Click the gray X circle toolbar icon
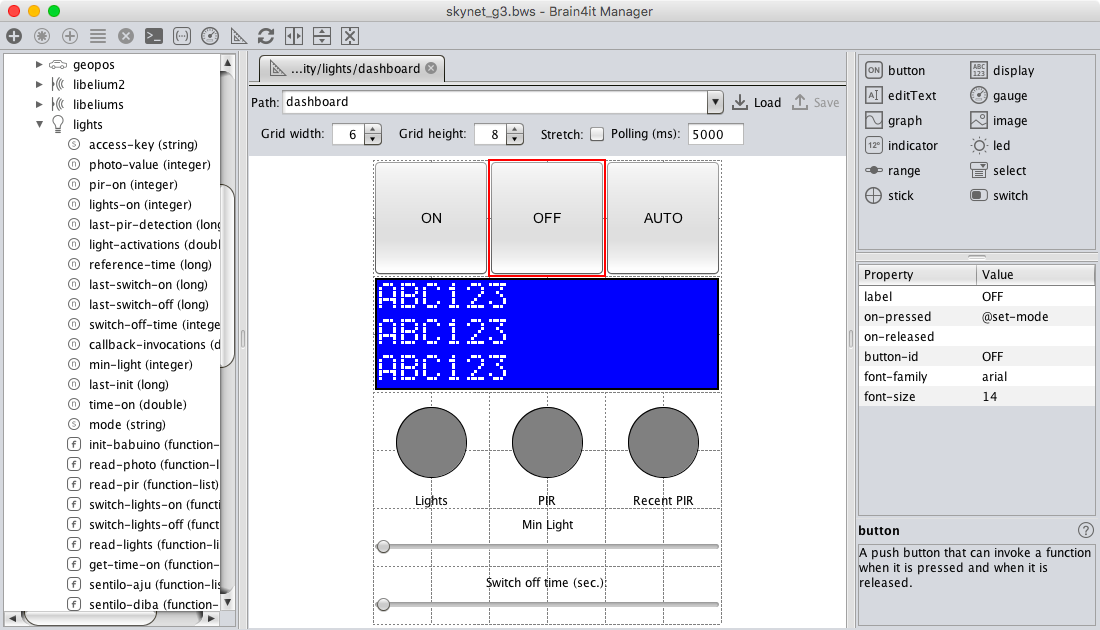 (x=126, y=36)
